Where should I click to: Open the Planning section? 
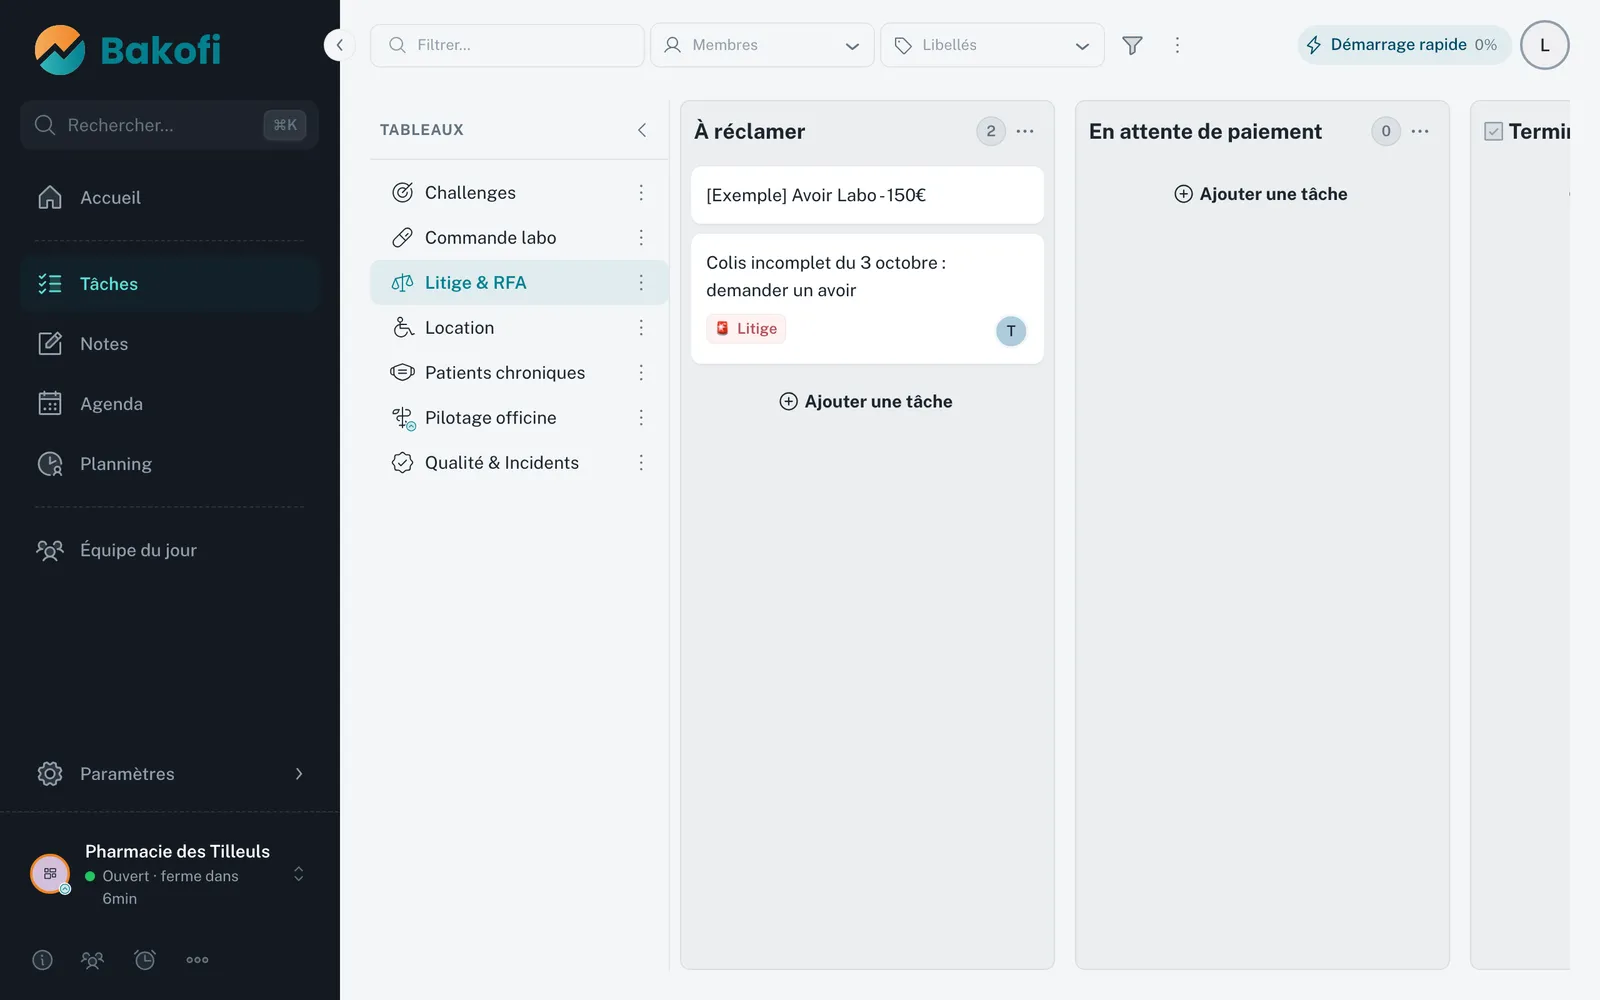pos(170,464)
